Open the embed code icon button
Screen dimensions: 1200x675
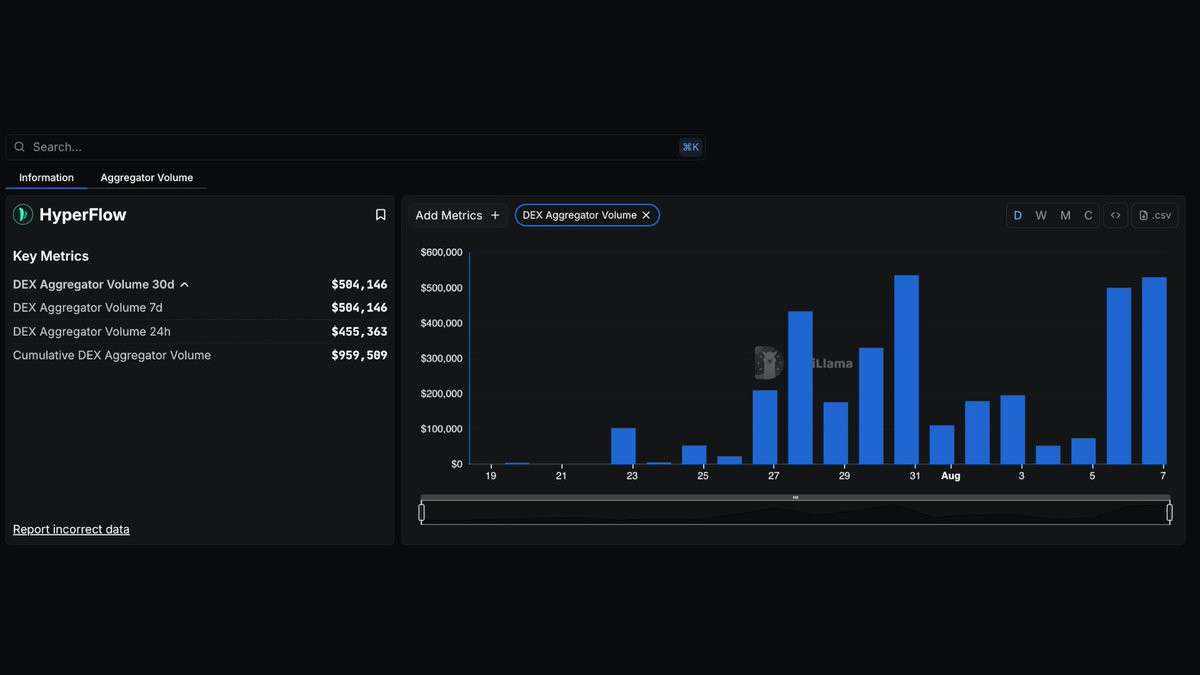tap(1116, 215)
